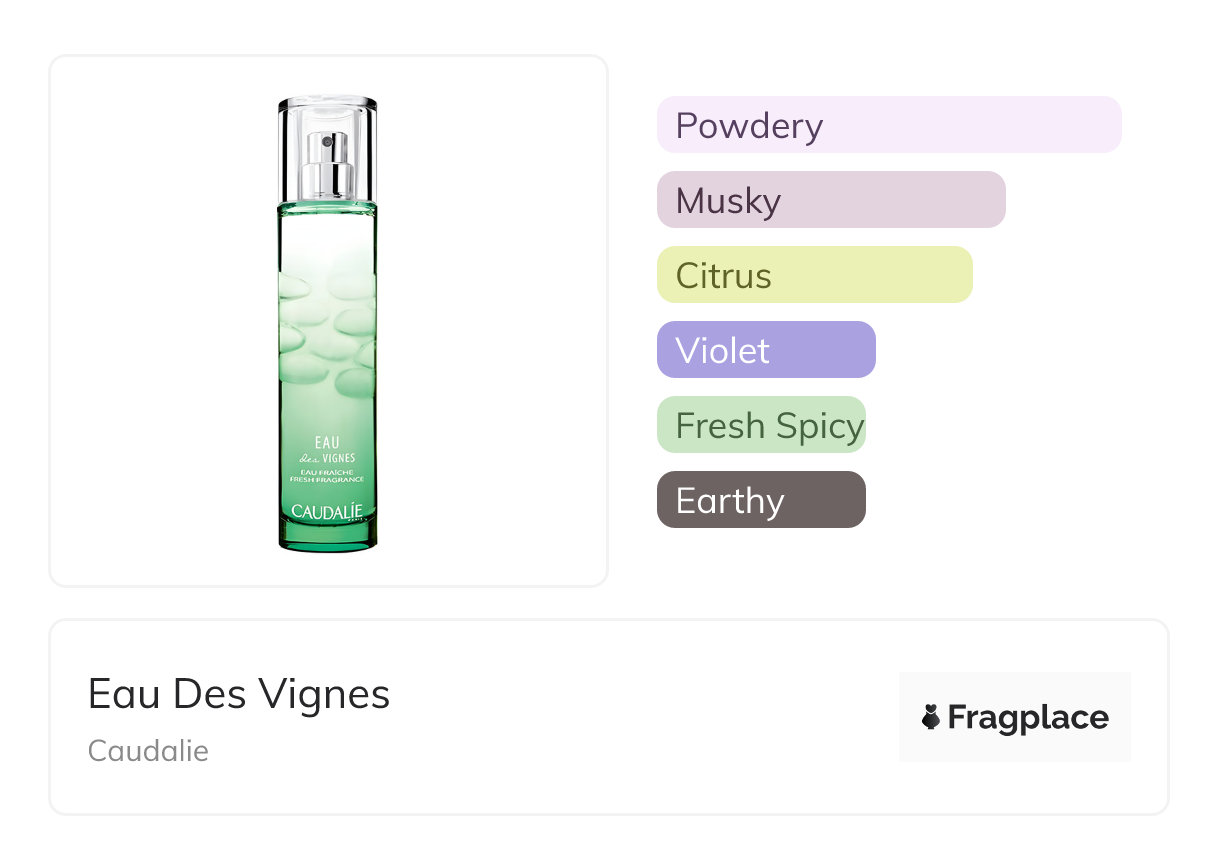
Task: Click the Eau Des Vignes perfume title
Action: click(239, 693)
